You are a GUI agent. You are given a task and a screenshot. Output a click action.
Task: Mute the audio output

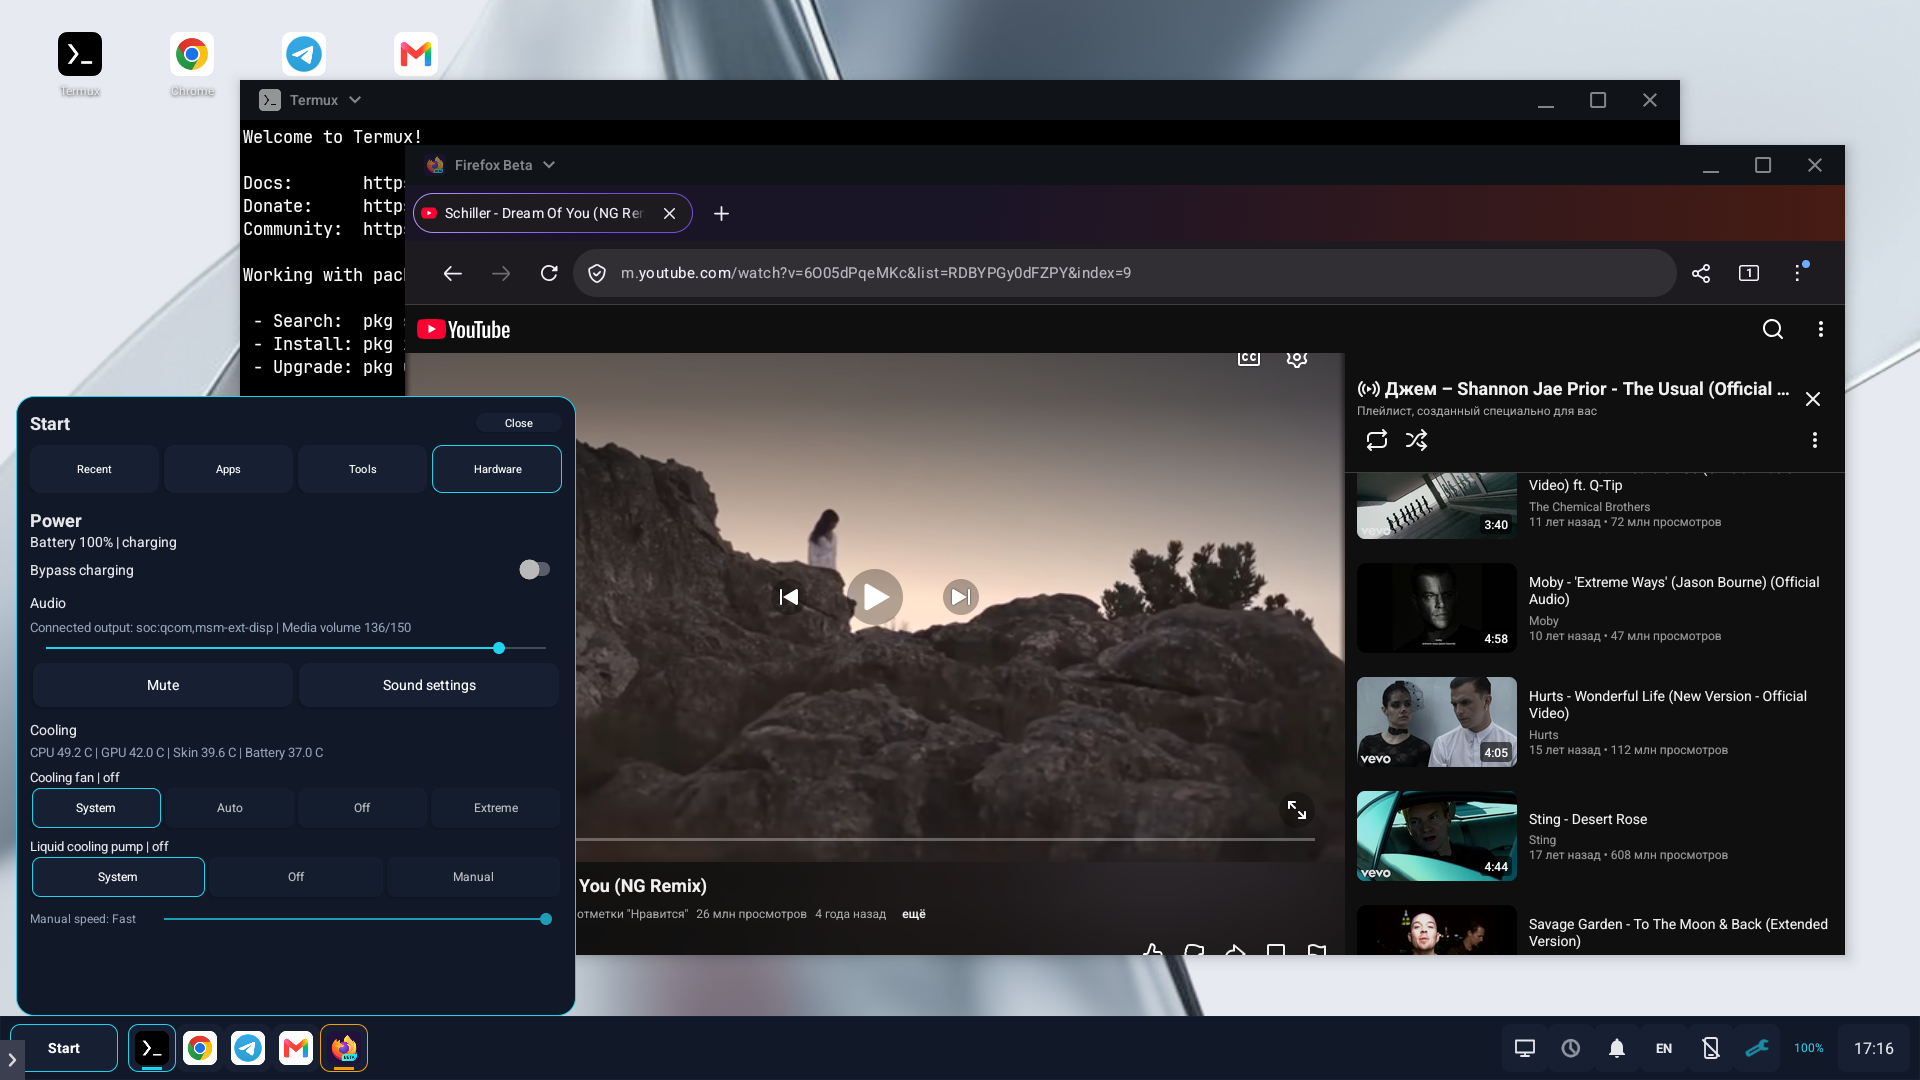click(163, 685)
